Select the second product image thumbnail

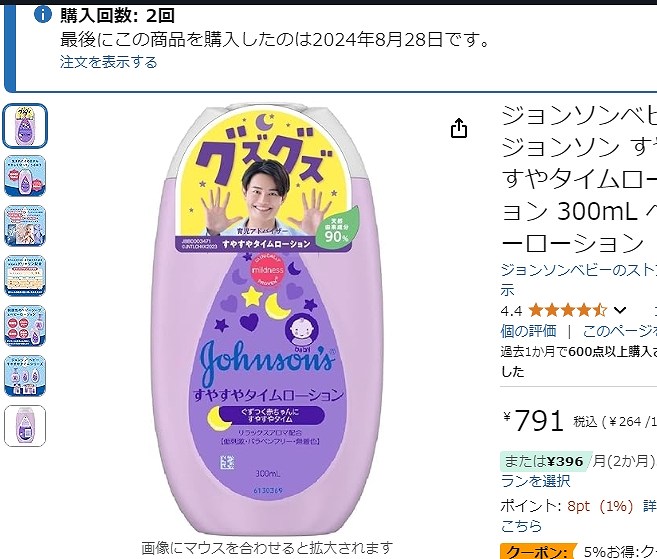tap(25, 176)
